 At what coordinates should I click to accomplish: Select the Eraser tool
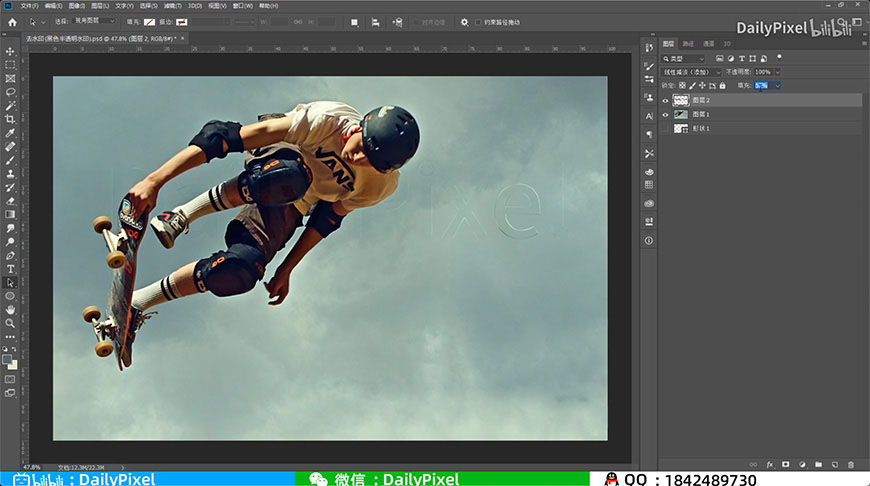pyautogui.click(x=10, y=201)
